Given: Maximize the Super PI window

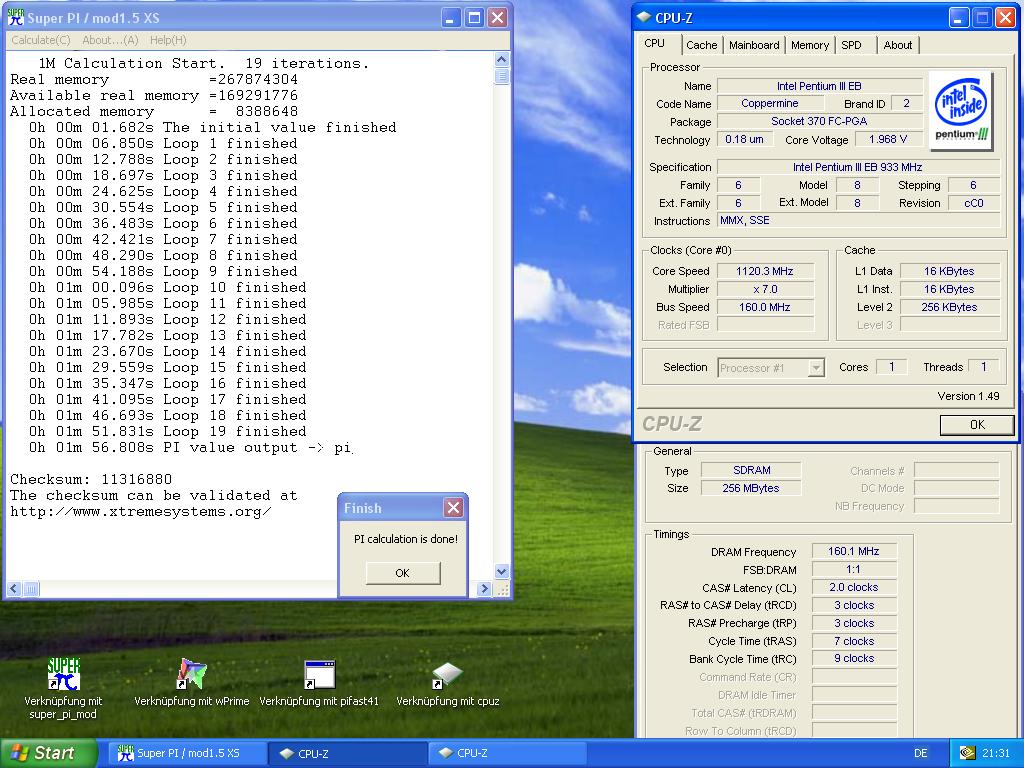Looking at the screenshot, I should (474, 18).
